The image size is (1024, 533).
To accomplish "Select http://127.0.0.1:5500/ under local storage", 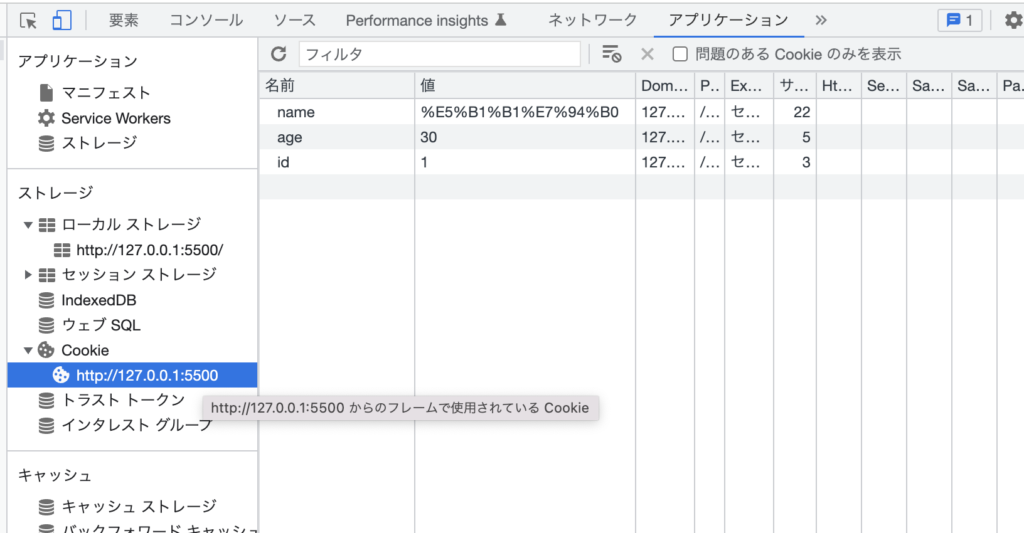I will point(149,250).
